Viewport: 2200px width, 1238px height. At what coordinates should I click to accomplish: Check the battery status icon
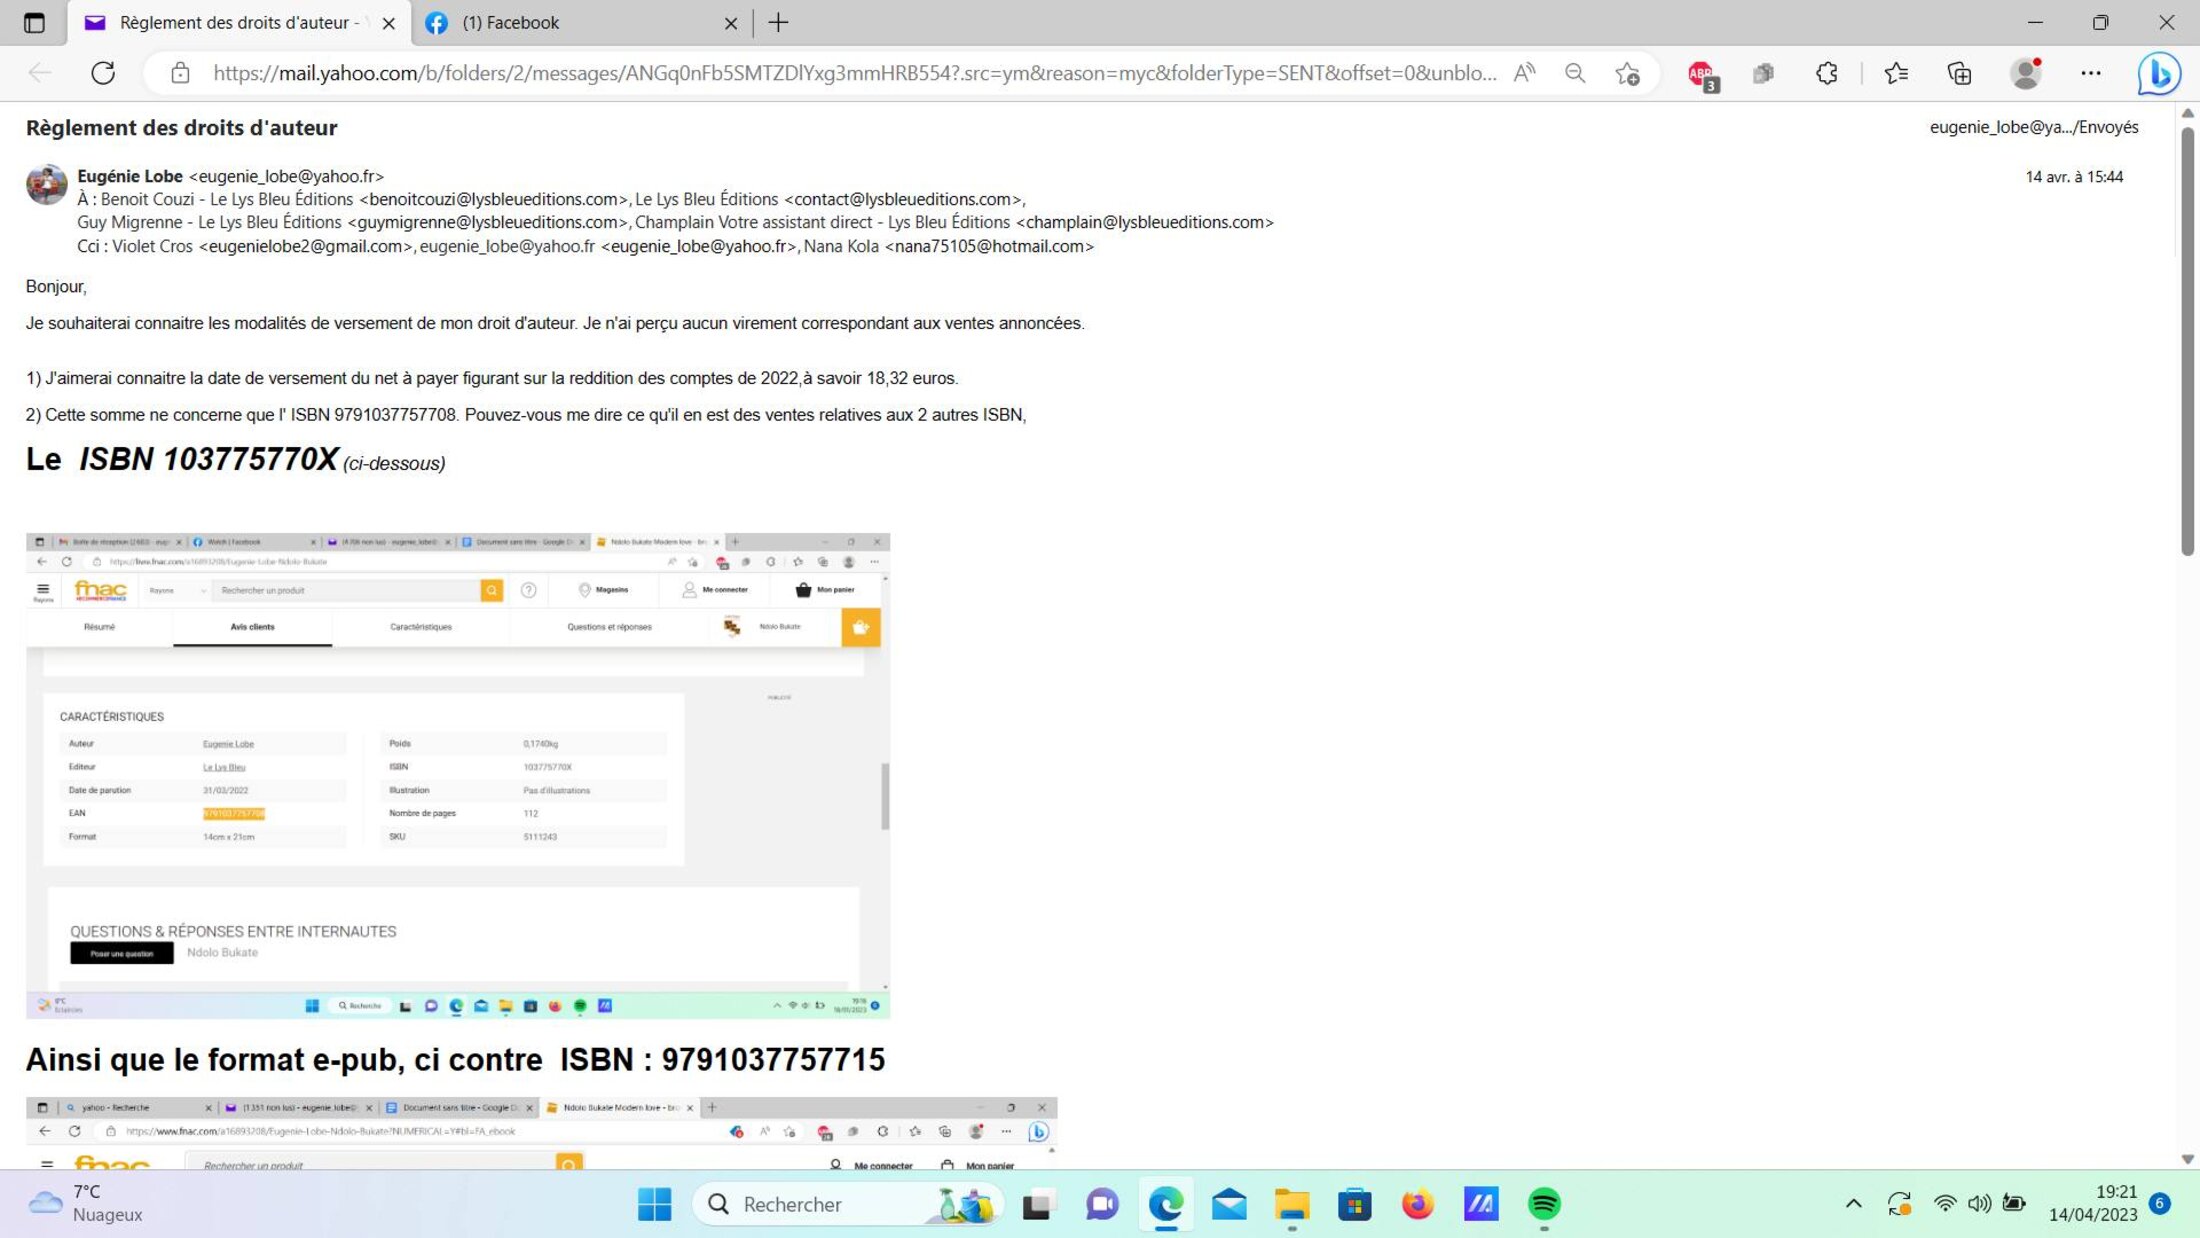[x=2014, y=1204]
